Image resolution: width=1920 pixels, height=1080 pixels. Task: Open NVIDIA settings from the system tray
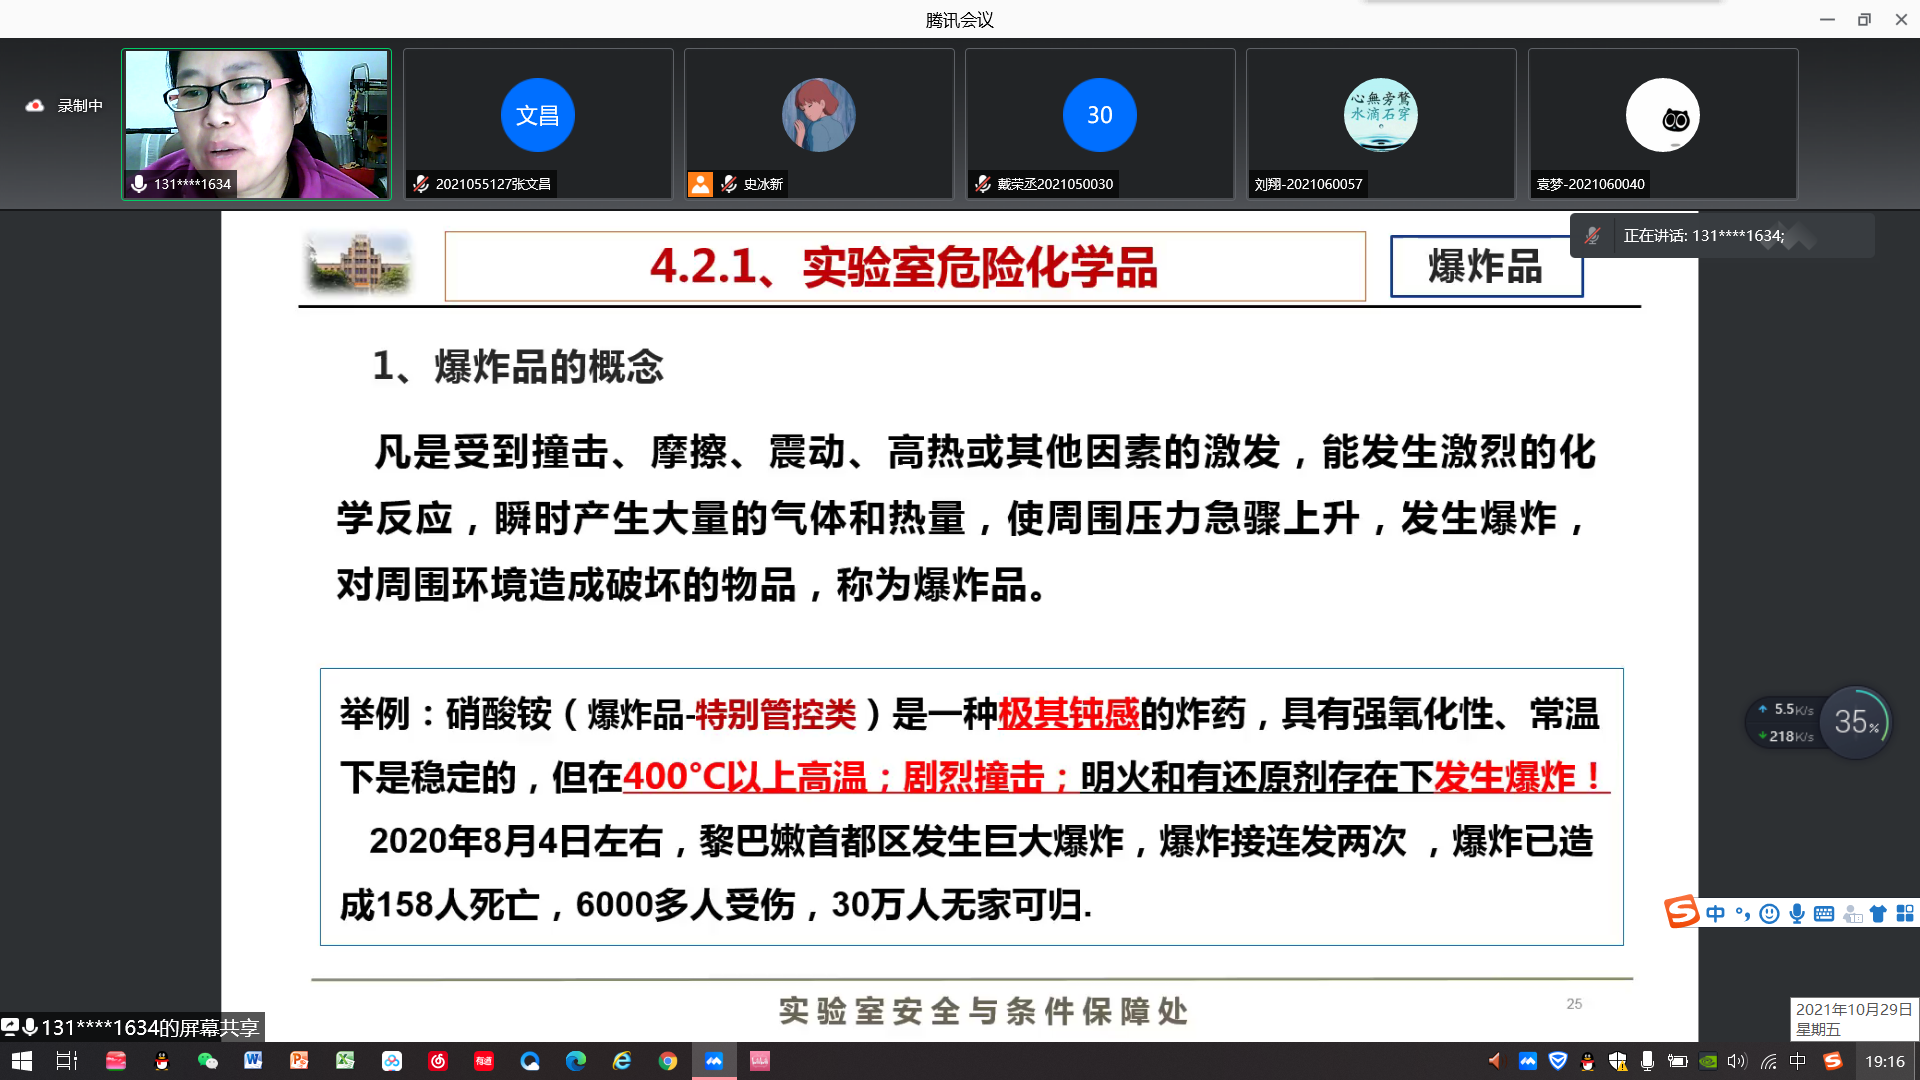click(x=1709, y=1062)
